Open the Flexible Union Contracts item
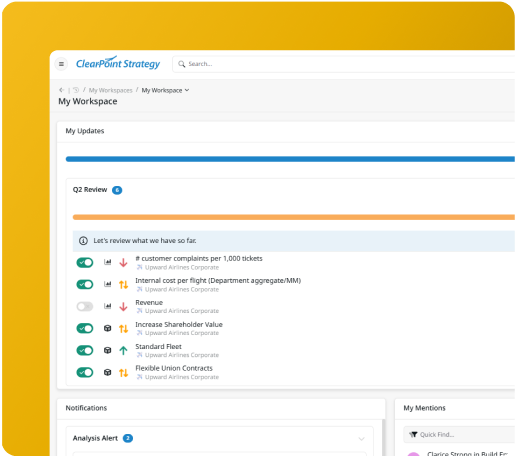The image size is (515, 456). (174, 368)
